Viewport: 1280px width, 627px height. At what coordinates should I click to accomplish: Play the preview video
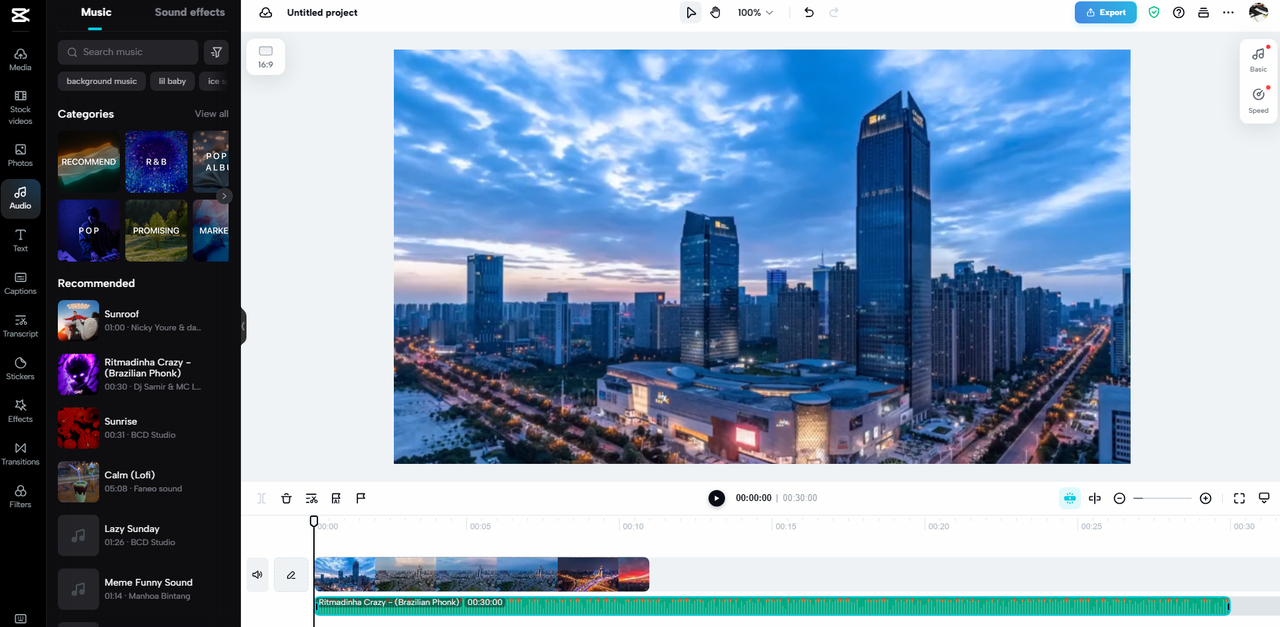pos(716,498)
